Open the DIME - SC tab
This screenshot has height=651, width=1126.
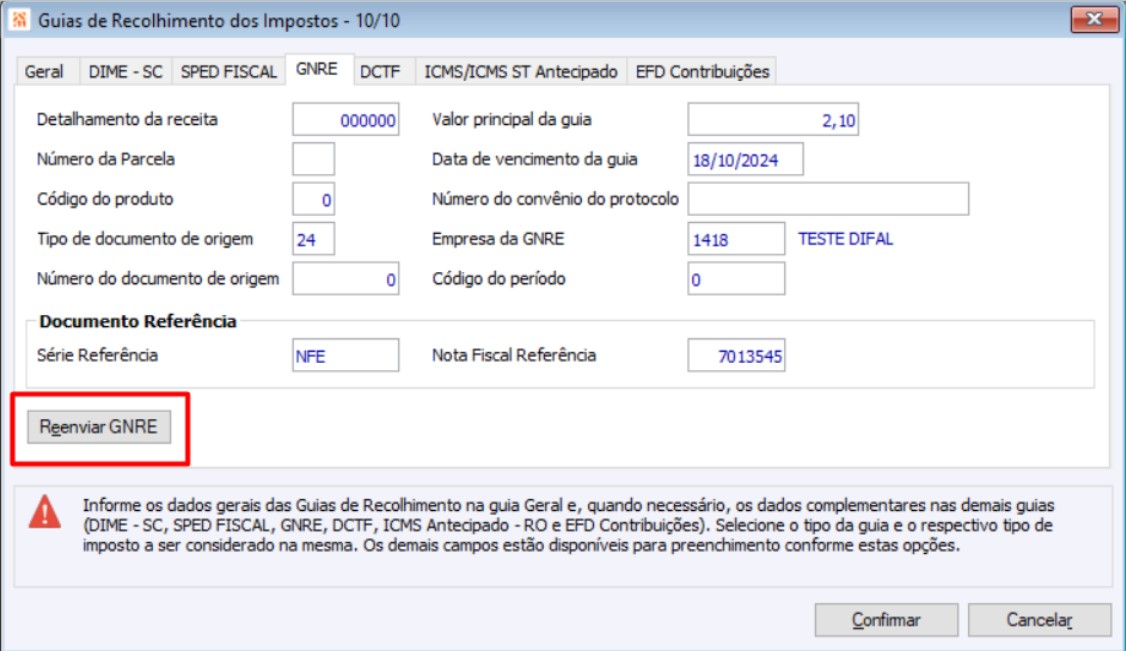click(x=125, y=72)
